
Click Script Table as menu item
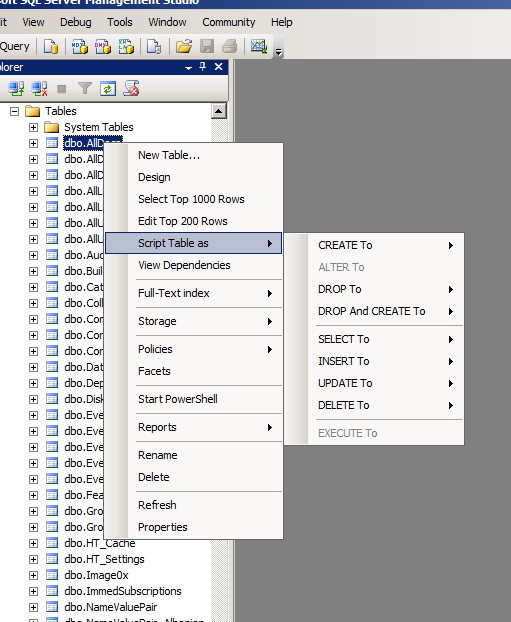pyautogui.click(x=194, y=243)
